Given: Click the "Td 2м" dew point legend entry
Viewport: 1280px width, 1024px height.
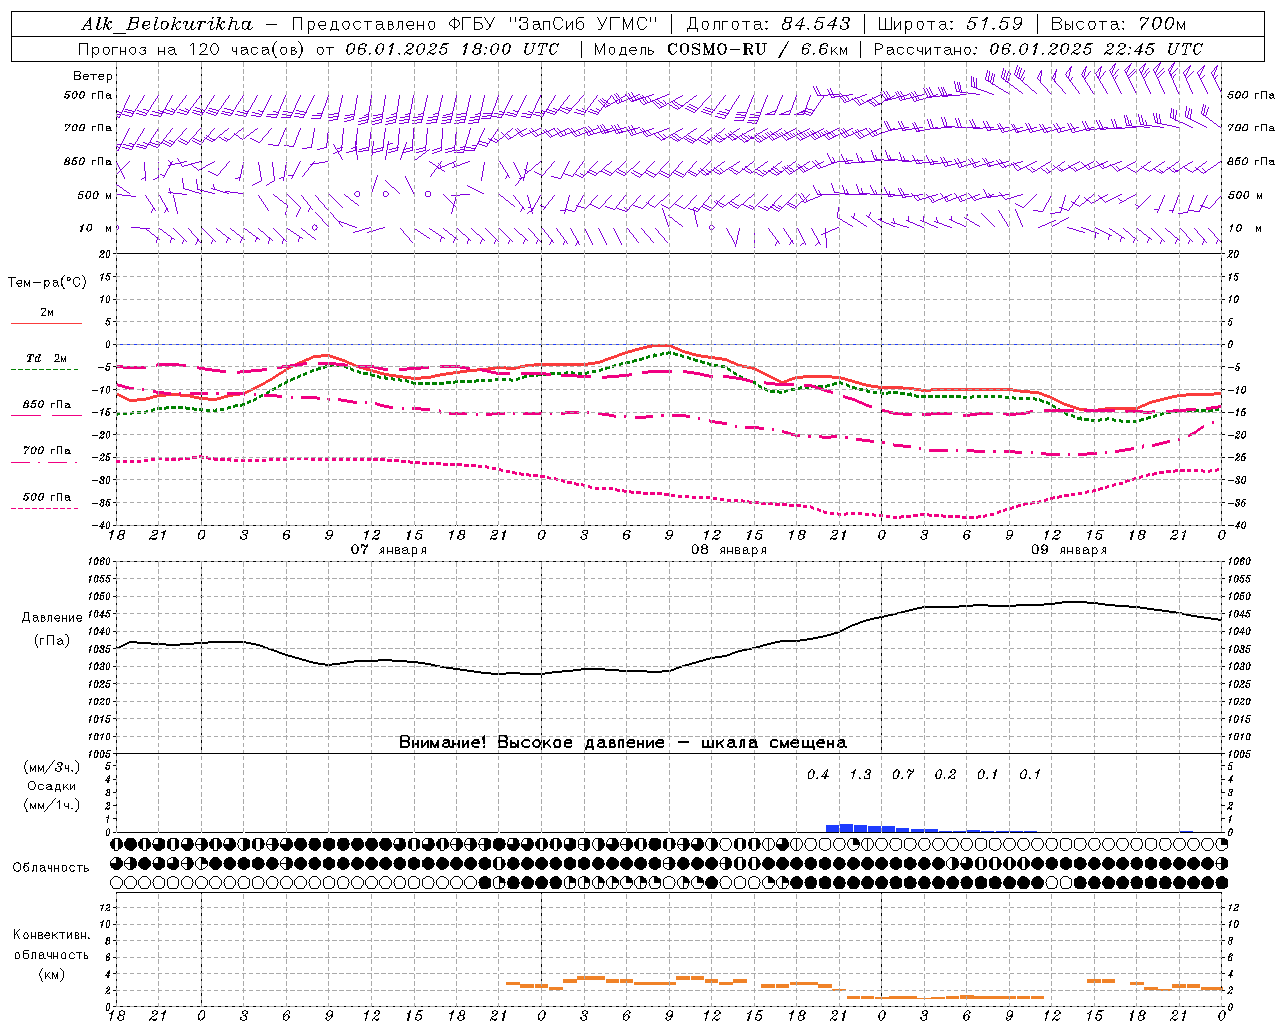Looking at the screenshot, I should click(46, 358).
